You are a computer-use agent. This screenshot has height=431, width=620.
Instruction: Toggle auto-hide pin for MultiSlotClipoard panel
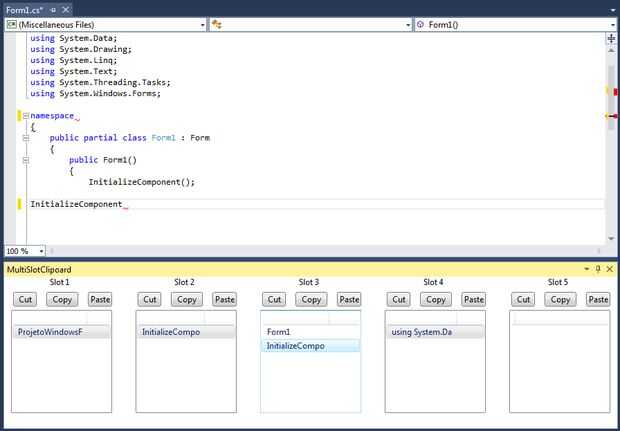pos(598,269)
